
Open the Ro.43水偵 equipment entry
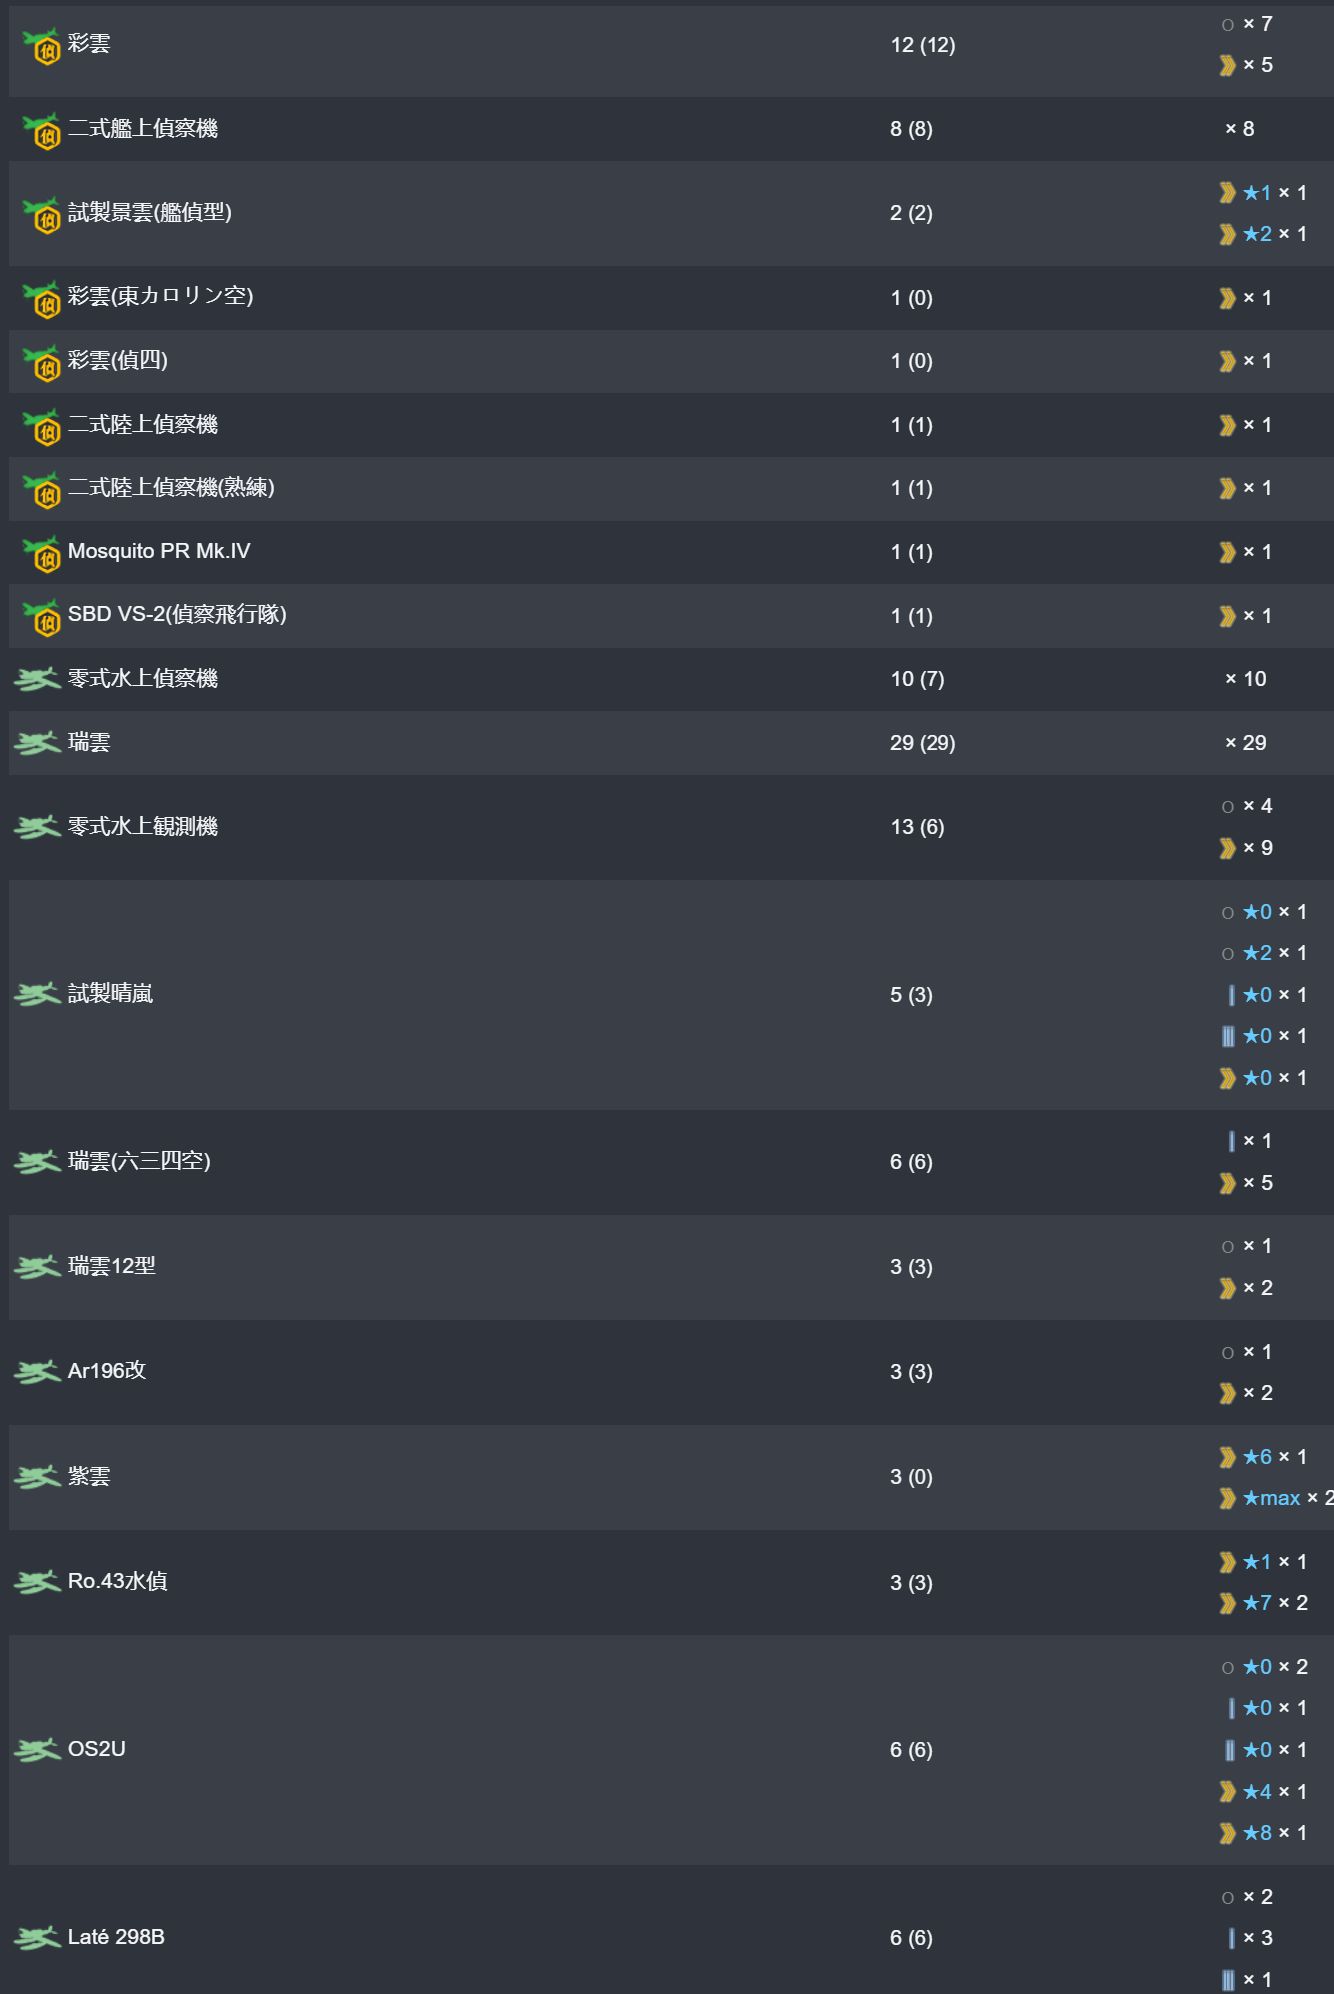(117, 1581)
